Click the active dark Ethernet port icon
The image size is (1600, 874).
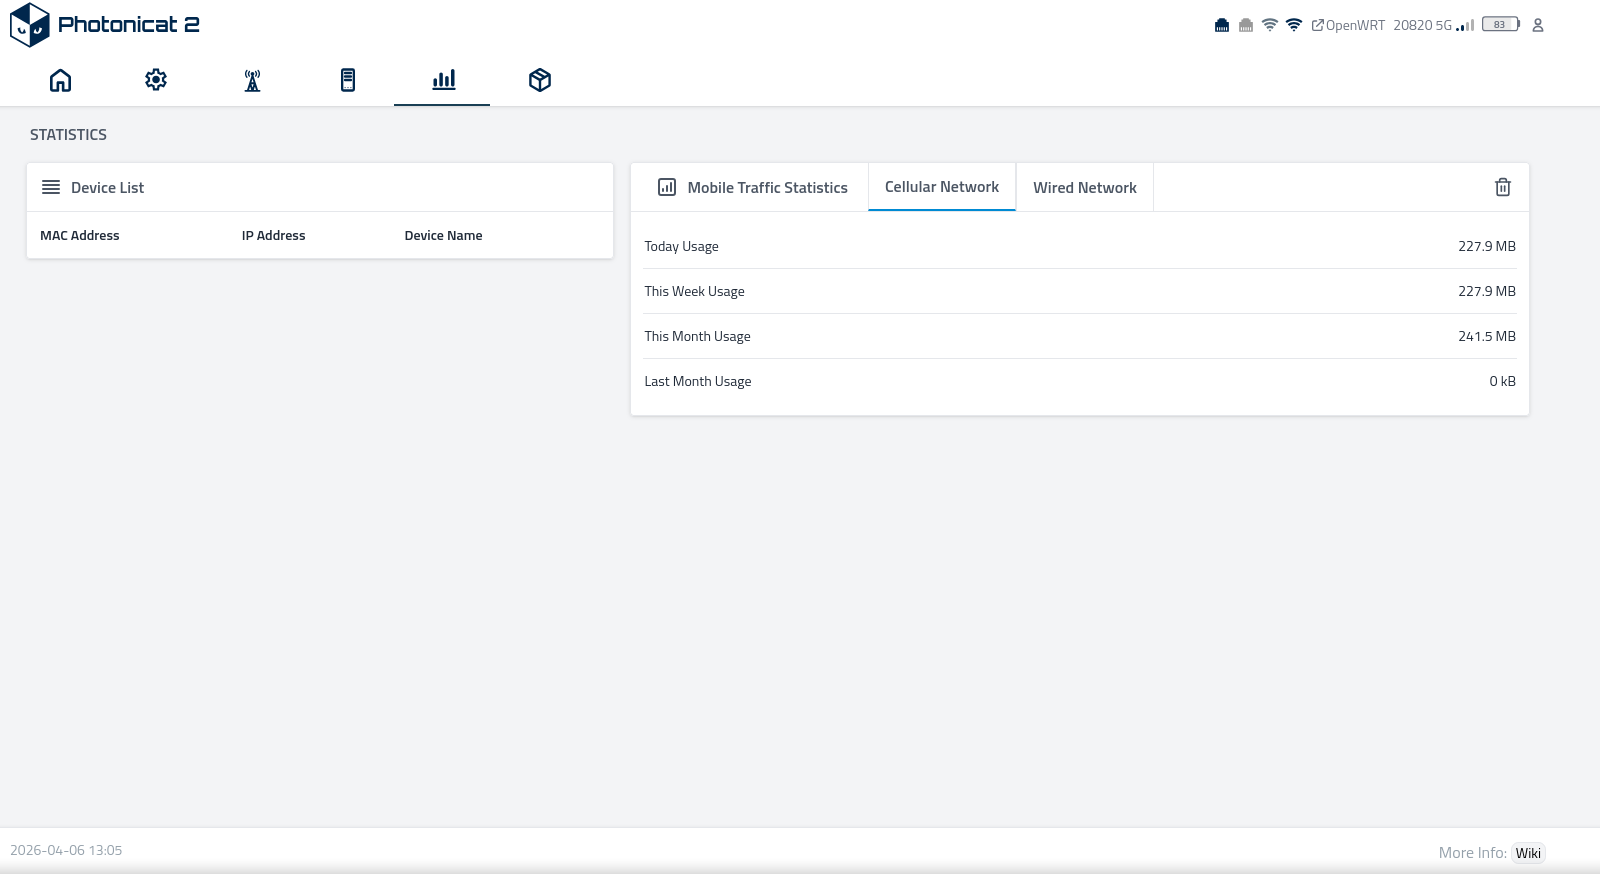point(1221,25)
